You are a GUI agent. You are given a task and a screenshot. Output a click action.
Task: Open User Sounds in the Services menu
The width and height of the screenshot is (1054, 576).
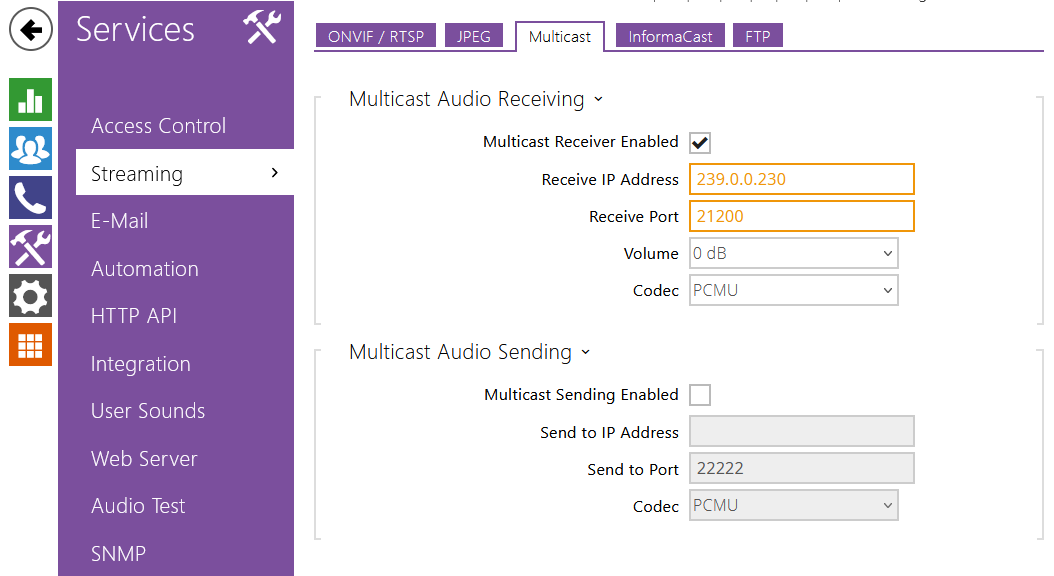coord(148,411)
